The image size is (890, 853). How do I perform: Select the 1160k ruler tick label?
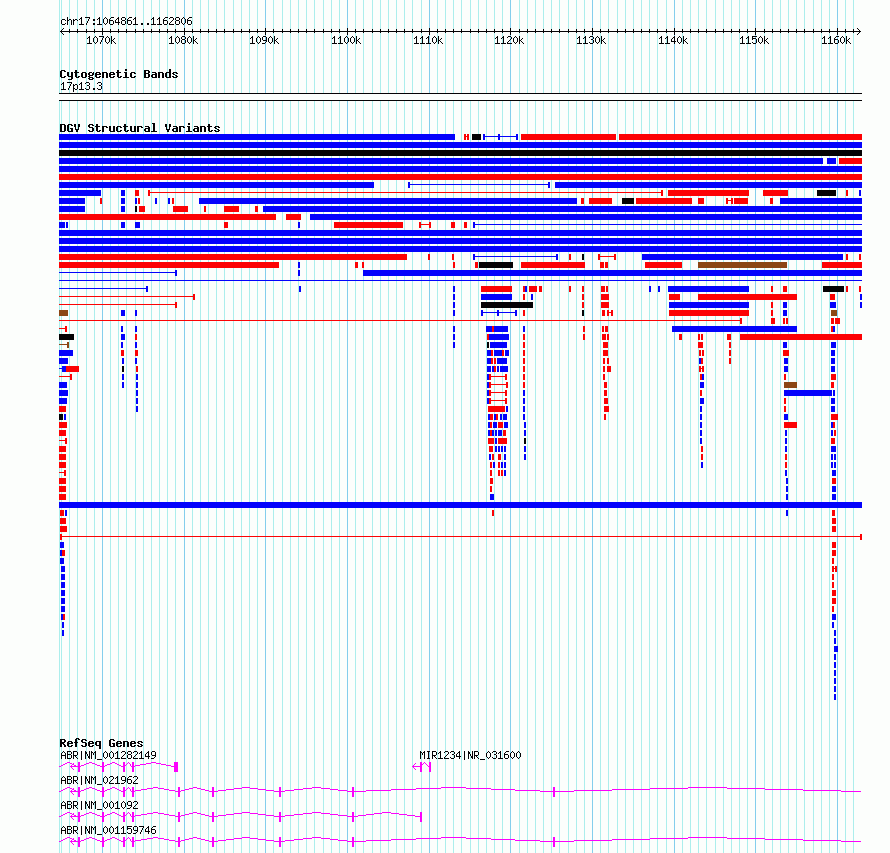pyautogui.click(x=836, y=40)
